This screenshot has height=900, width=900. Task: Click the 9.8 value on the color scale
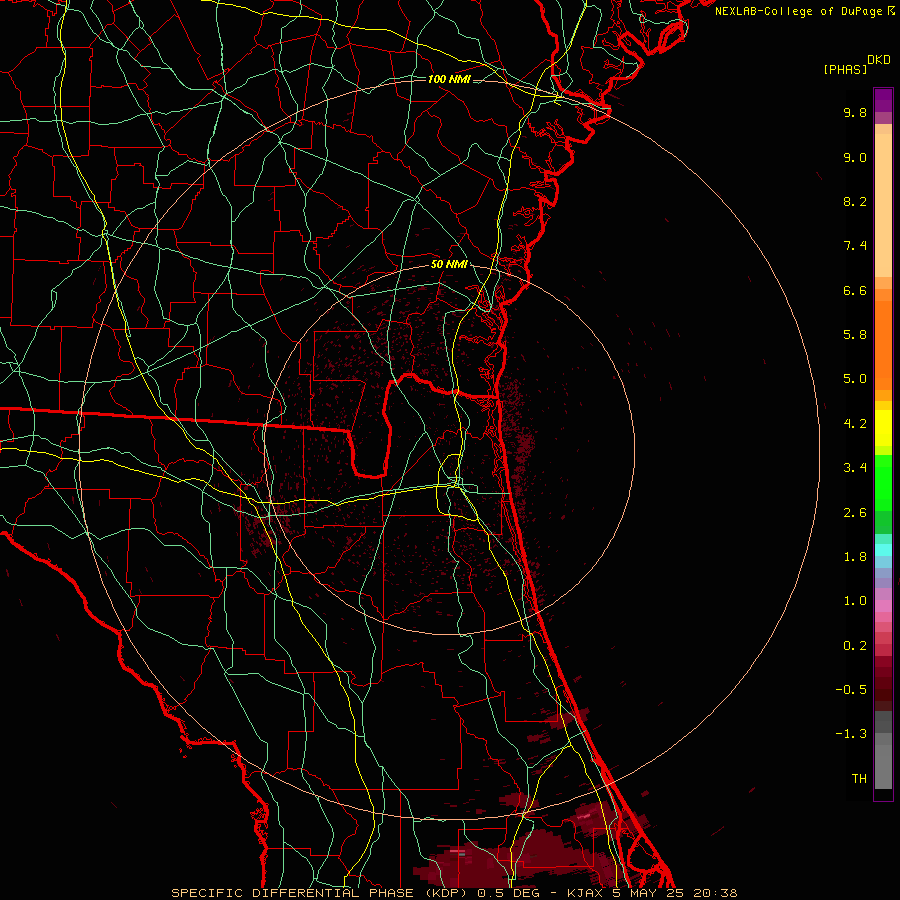coord(855,112)
